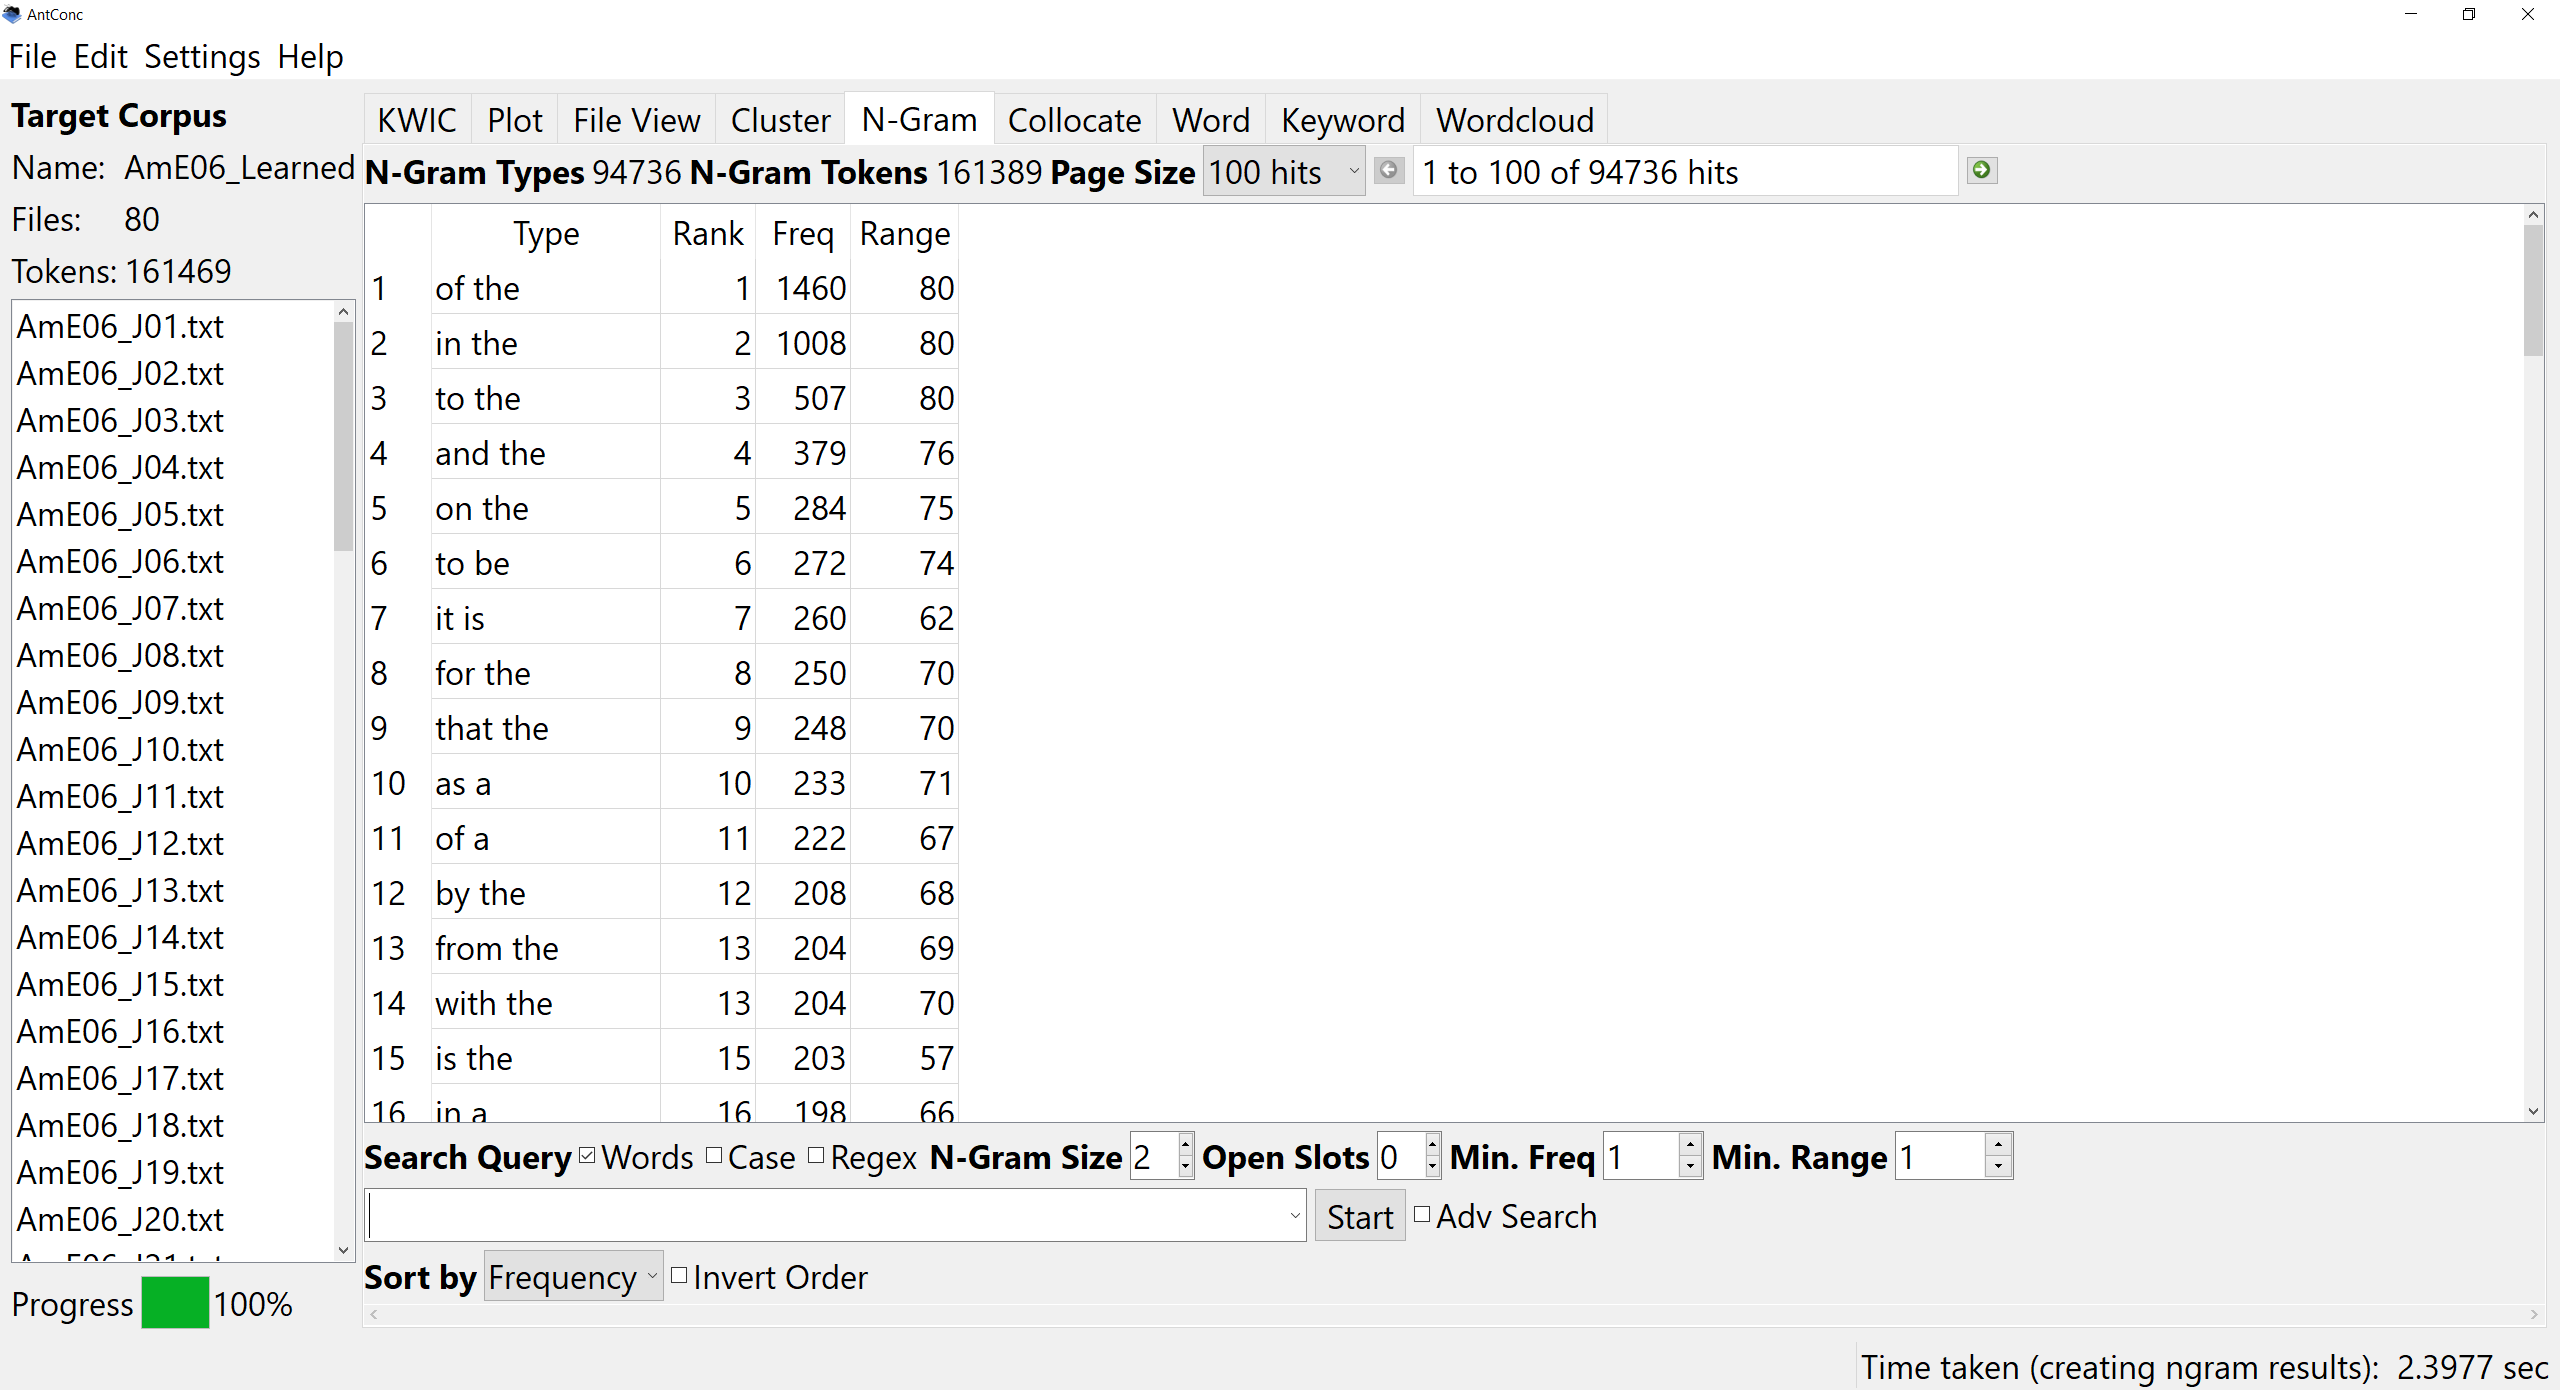Click the green progress bar
This screenshot has height=1390, width=2560.
175,1303
